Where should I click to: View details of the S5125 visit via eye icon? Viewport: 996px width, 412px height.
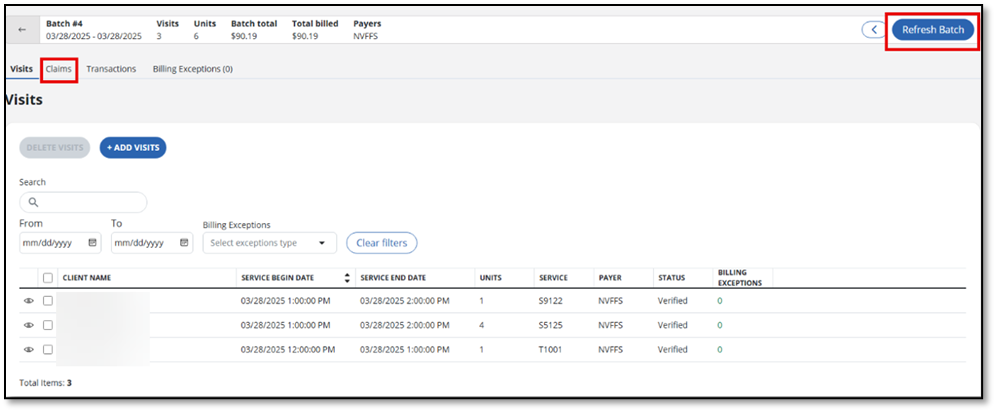point(29,325)
